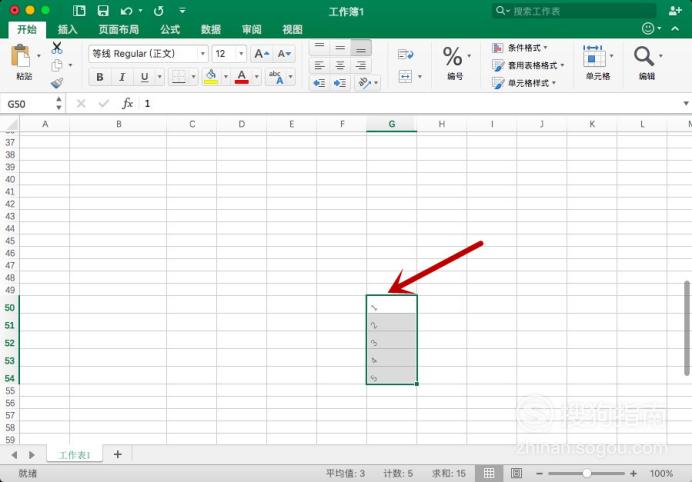Click the fx insert function button

coord(127,103)
